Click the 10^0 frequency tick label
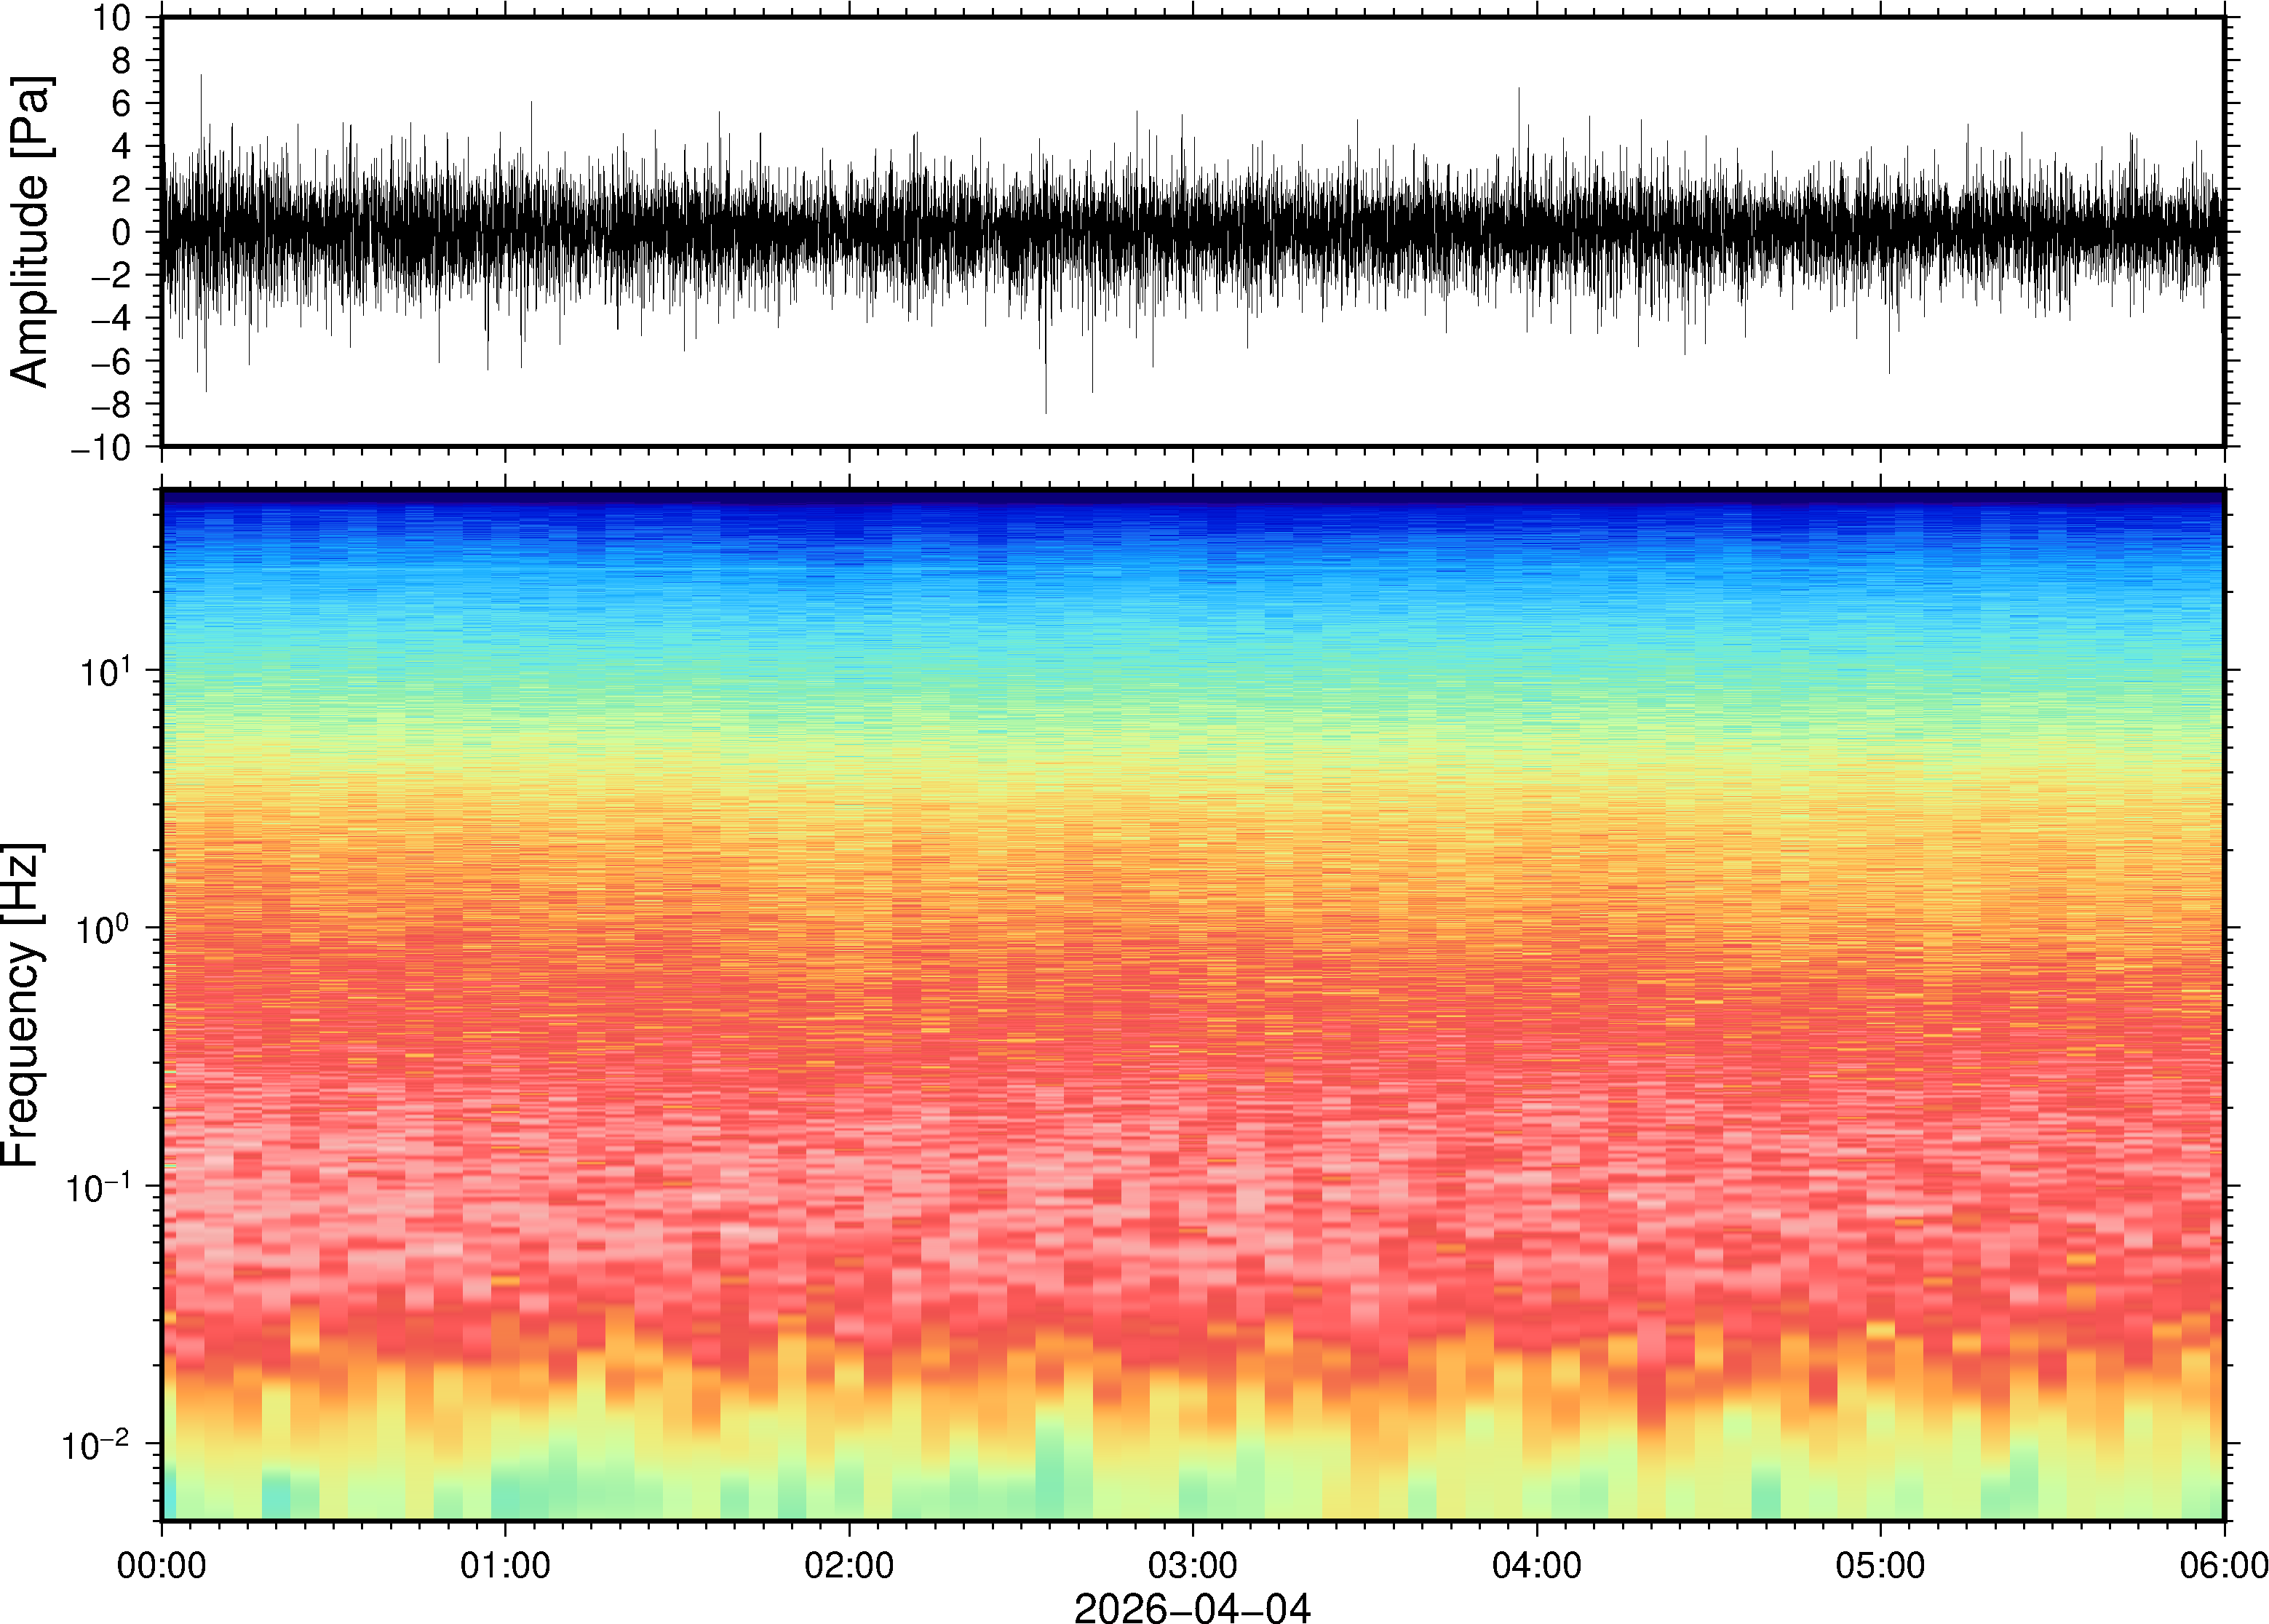Viewport: 2269px width, 1624px height. pos(104,929)
